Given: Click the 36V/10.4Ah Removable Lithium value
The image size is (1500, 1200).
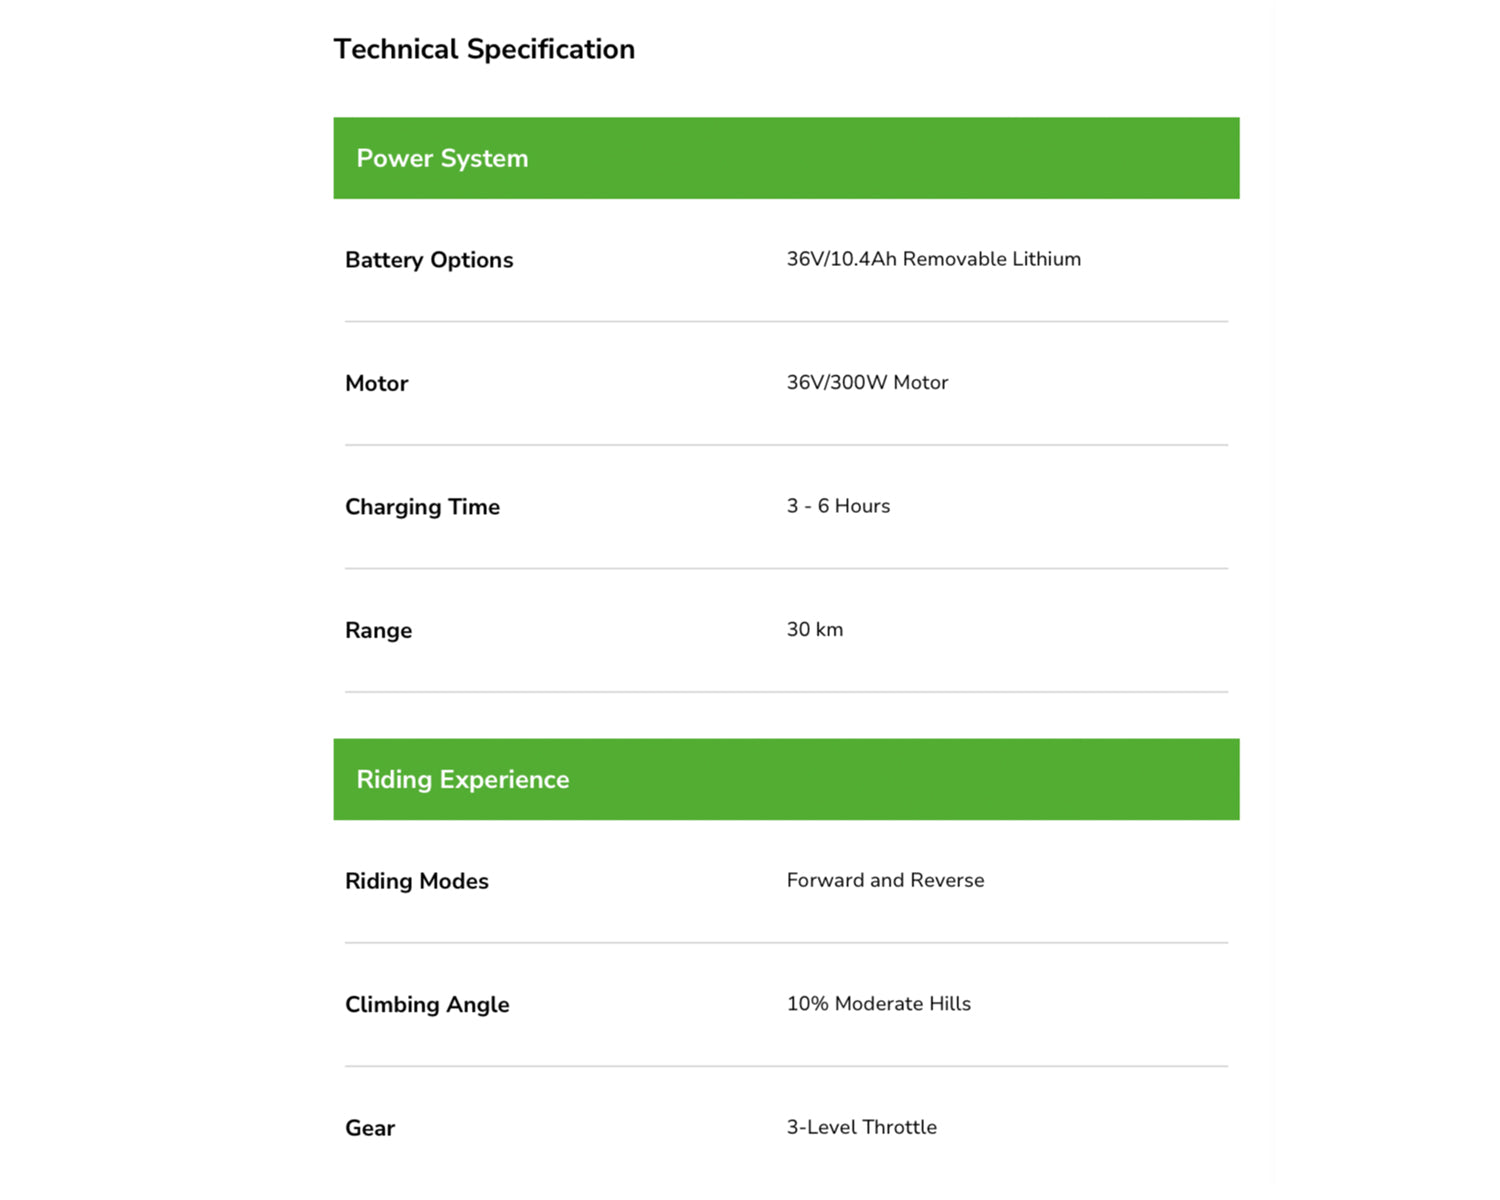Looking at the screenshot, I should tap(933, 259).
